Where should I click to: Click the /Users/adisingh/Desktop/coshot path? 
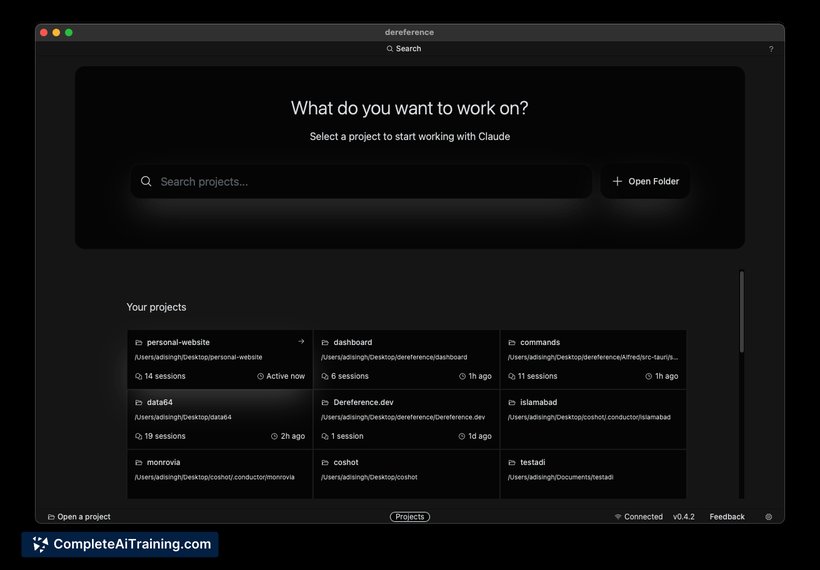[x=369, y=477]
